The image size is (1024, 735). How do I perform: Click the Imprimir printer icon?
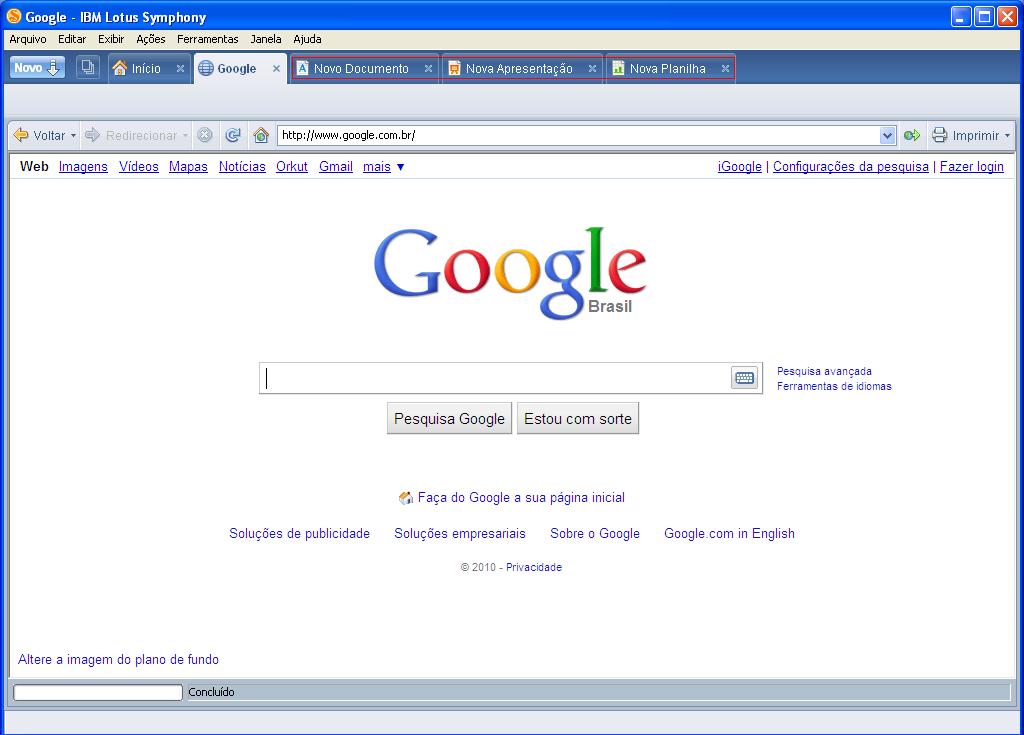[x=940, y=135]
